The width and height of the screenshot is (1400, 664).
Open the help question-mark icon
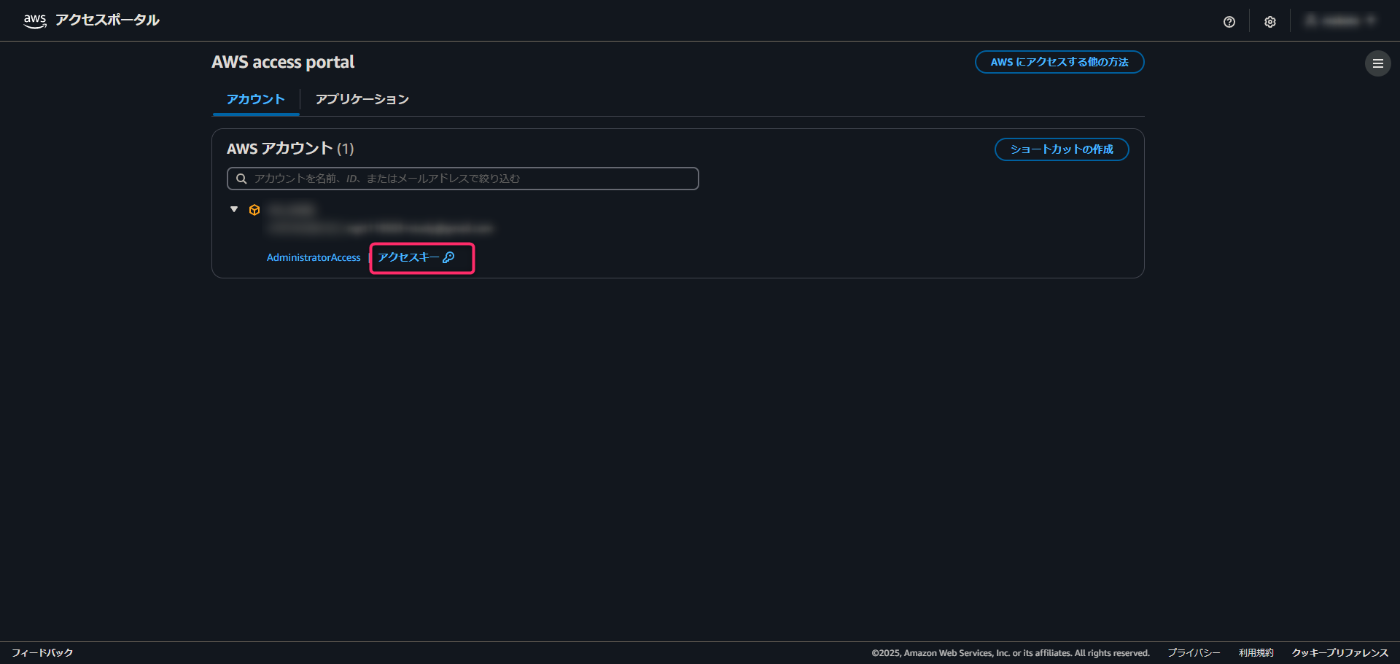(1229, 21)
